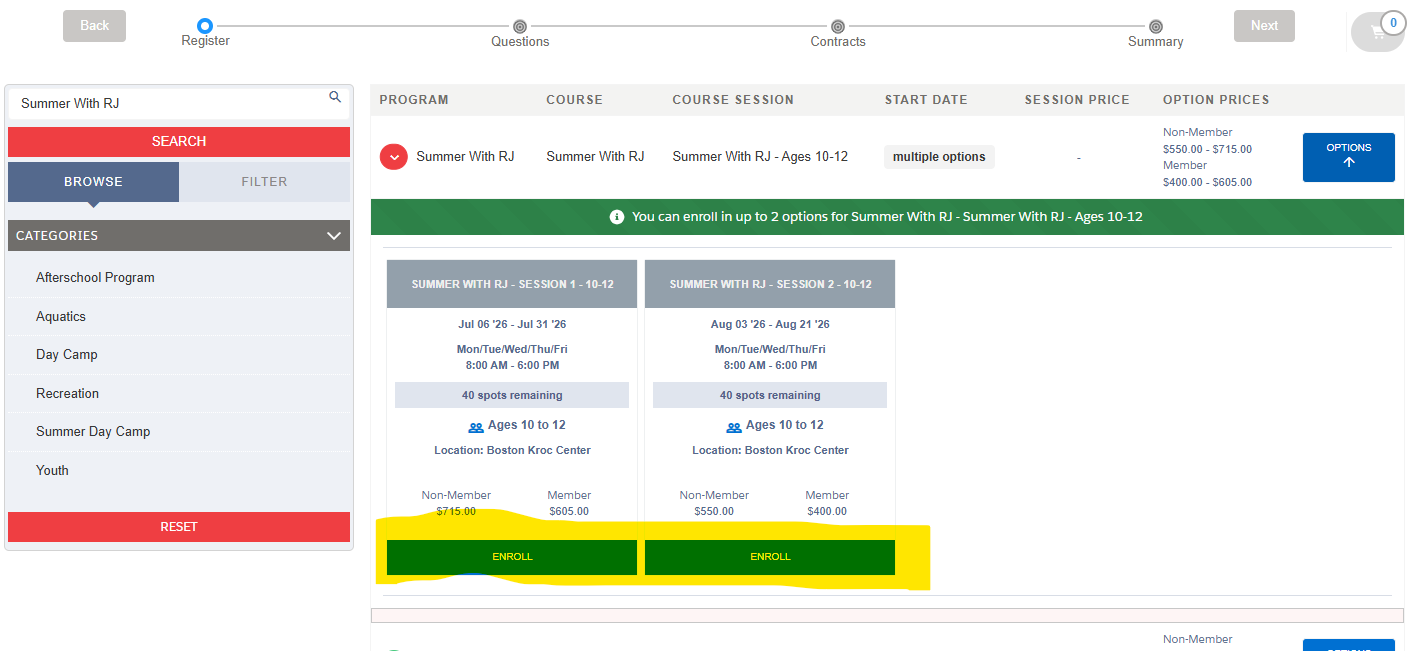The width and height of the screenshot is (1416, 651).
Task: Collapse the Categories panel chevron
Action: tap(334, 236)
